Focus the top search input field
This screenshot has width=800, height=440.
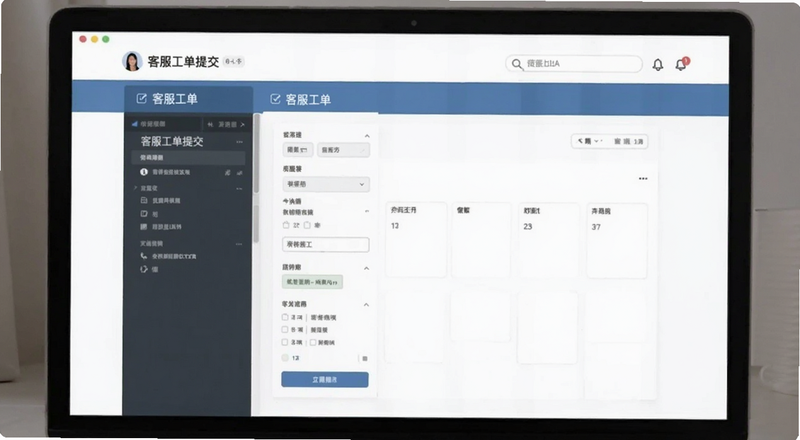coord(574,64)
